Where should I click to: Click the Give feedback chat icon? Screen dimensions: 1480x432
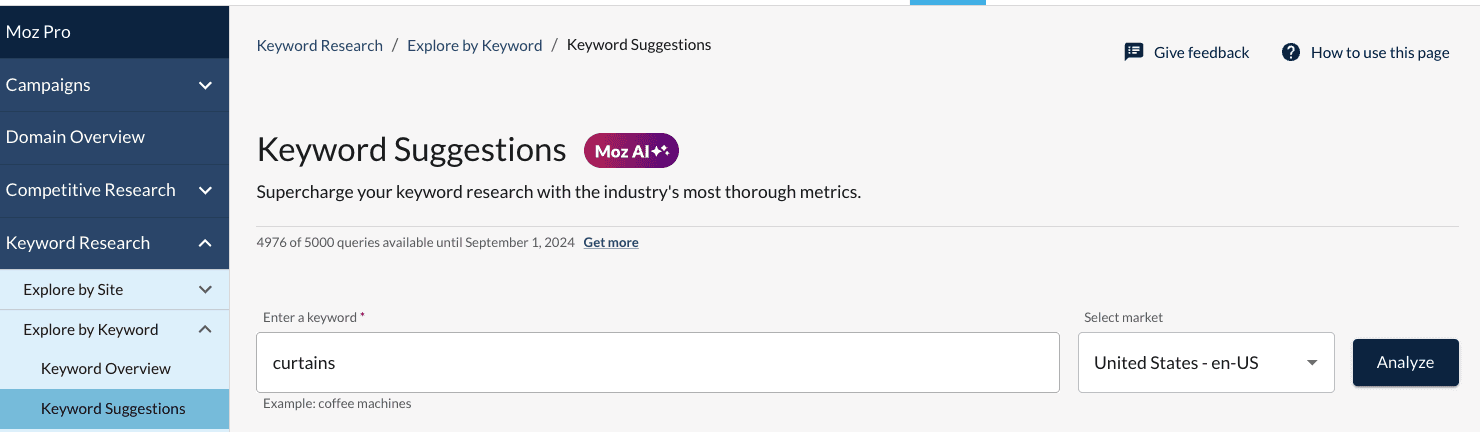click(x=1133, y=52)
